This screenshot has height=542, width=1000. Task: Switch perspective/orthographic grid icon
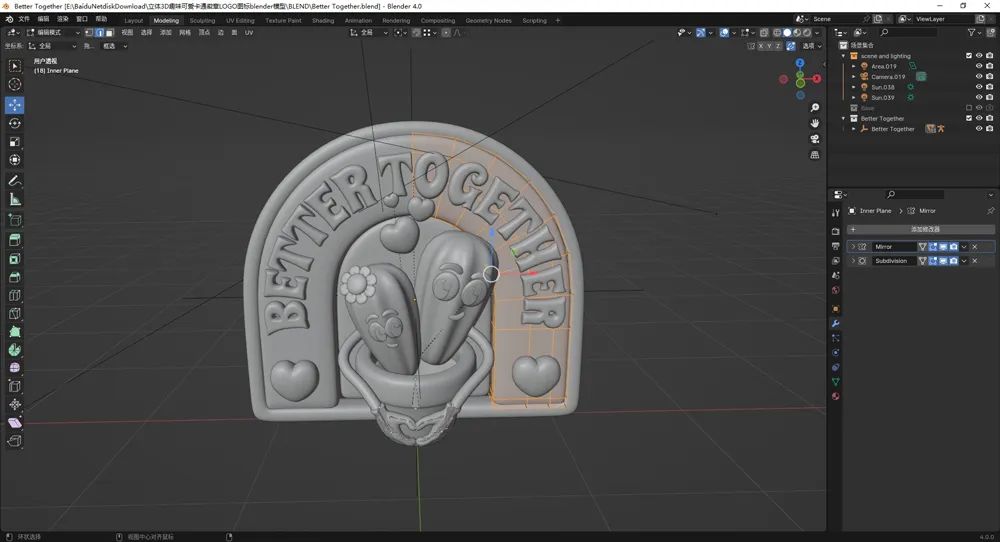[x=814, y=155]
